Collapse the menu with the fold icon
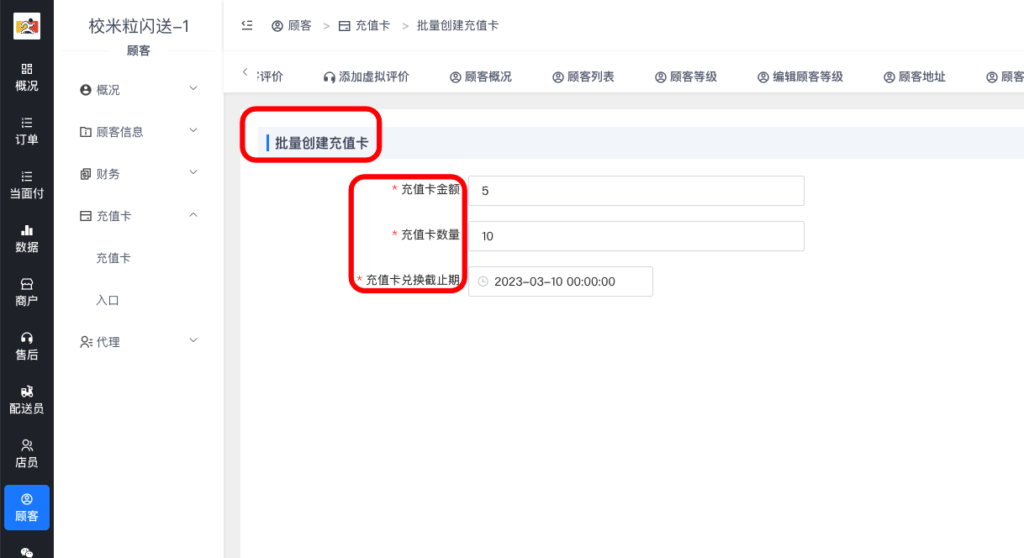 [x=247, y=25]
